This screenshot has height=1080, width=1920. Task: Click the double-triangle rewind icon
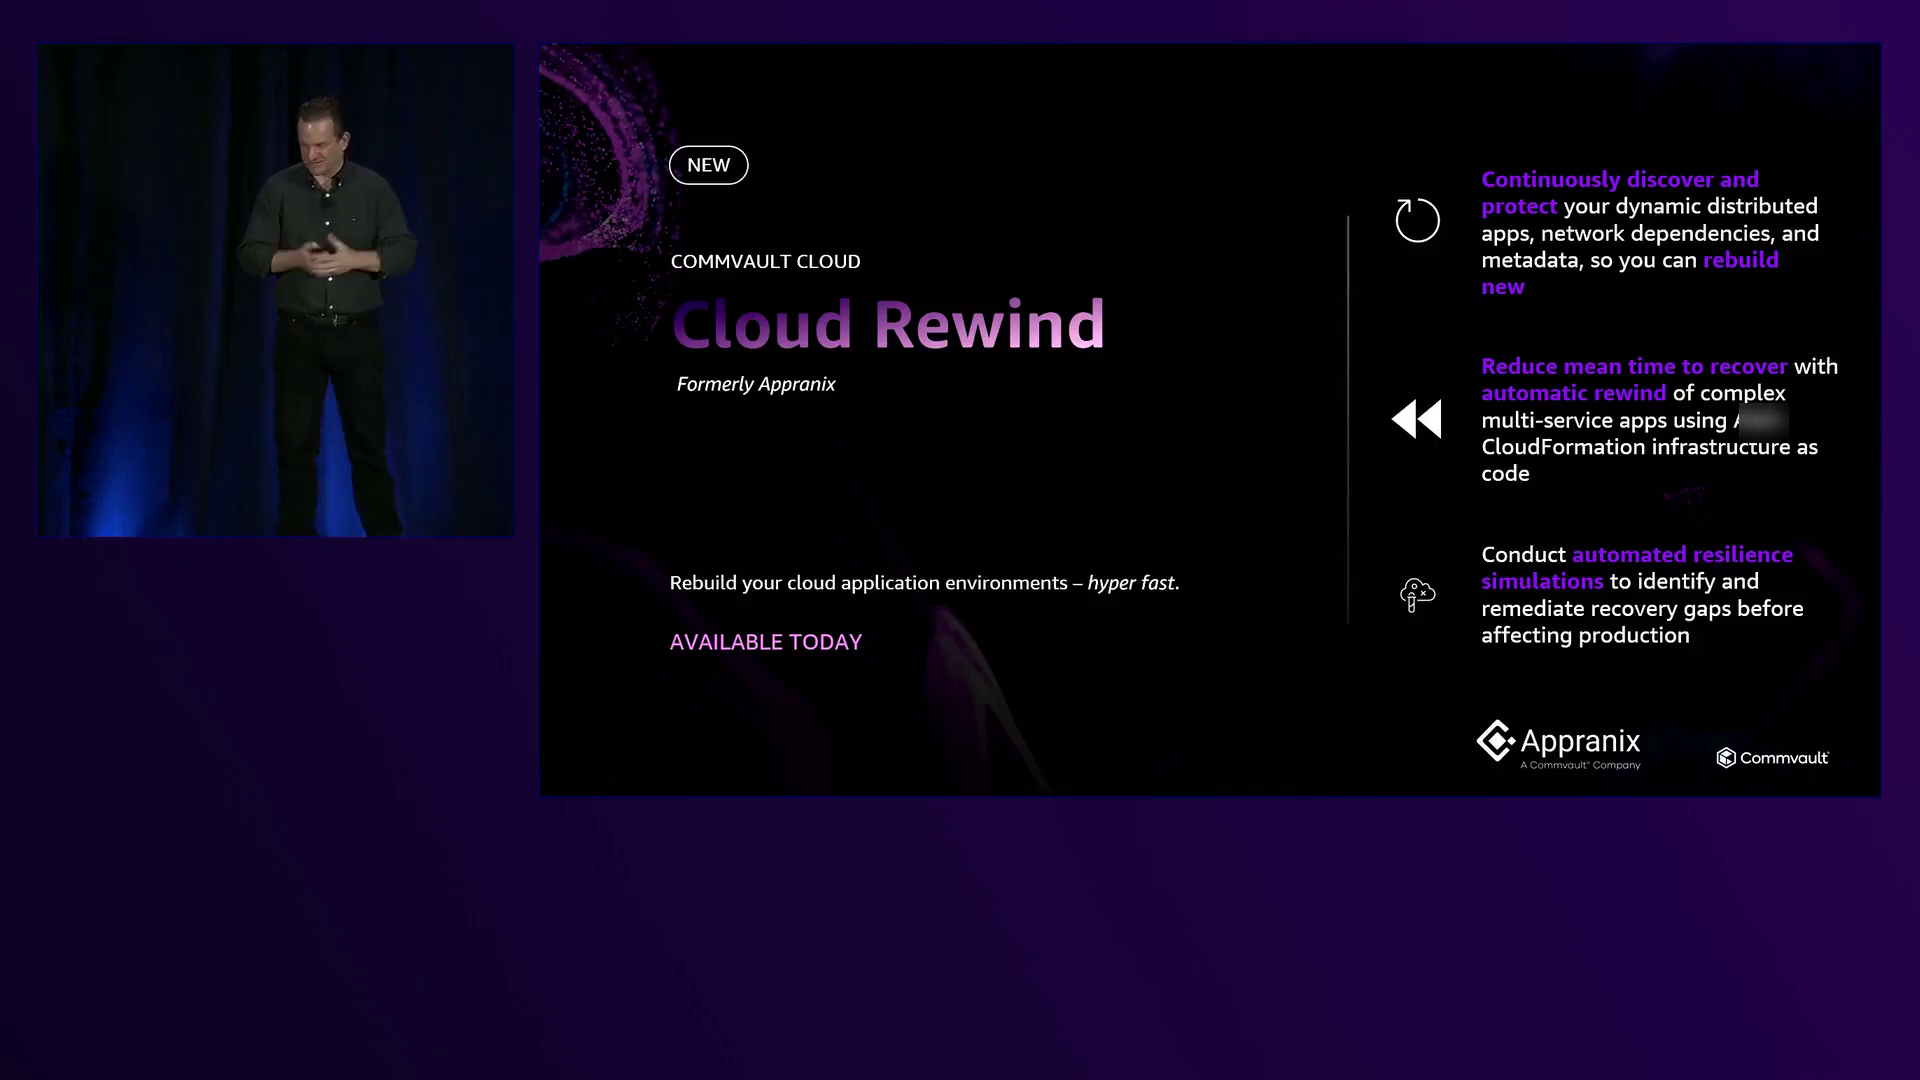[x=1417, y=419]
